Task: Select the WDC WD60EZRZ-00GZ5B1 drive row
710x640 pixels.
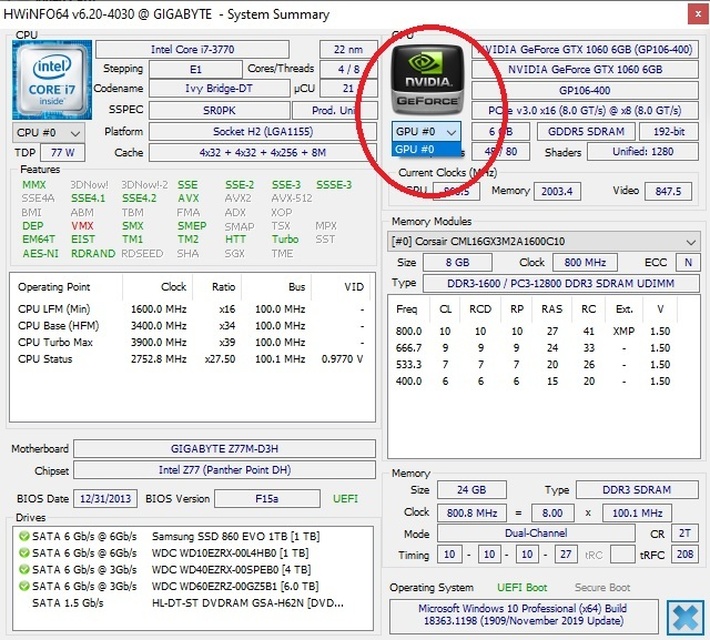Action: coord(193,586)
